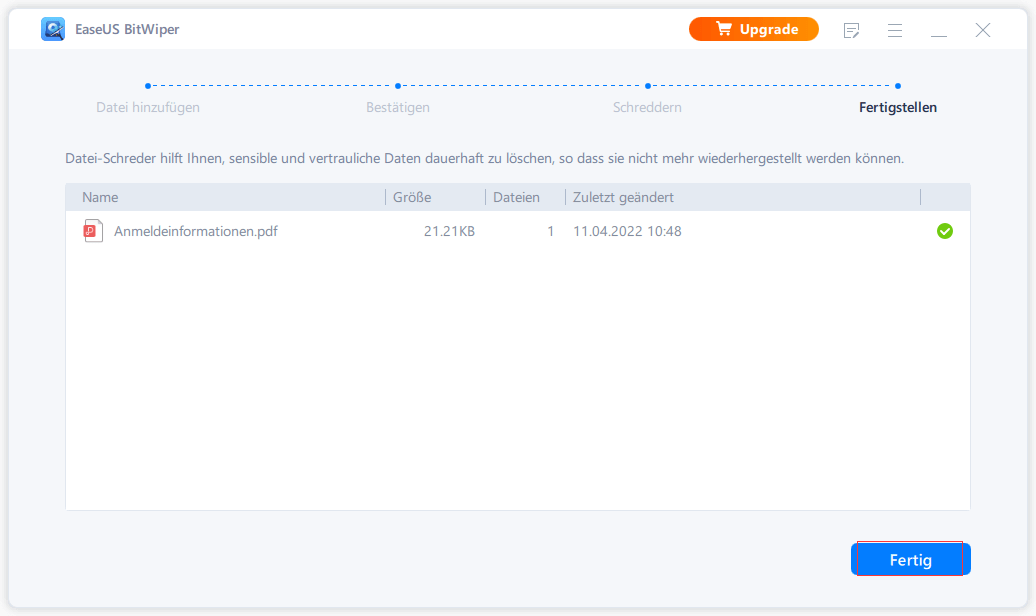This screenshot has width=1036, height=616.
Task: Select the Bestätigen step
Action: (398, 107)
